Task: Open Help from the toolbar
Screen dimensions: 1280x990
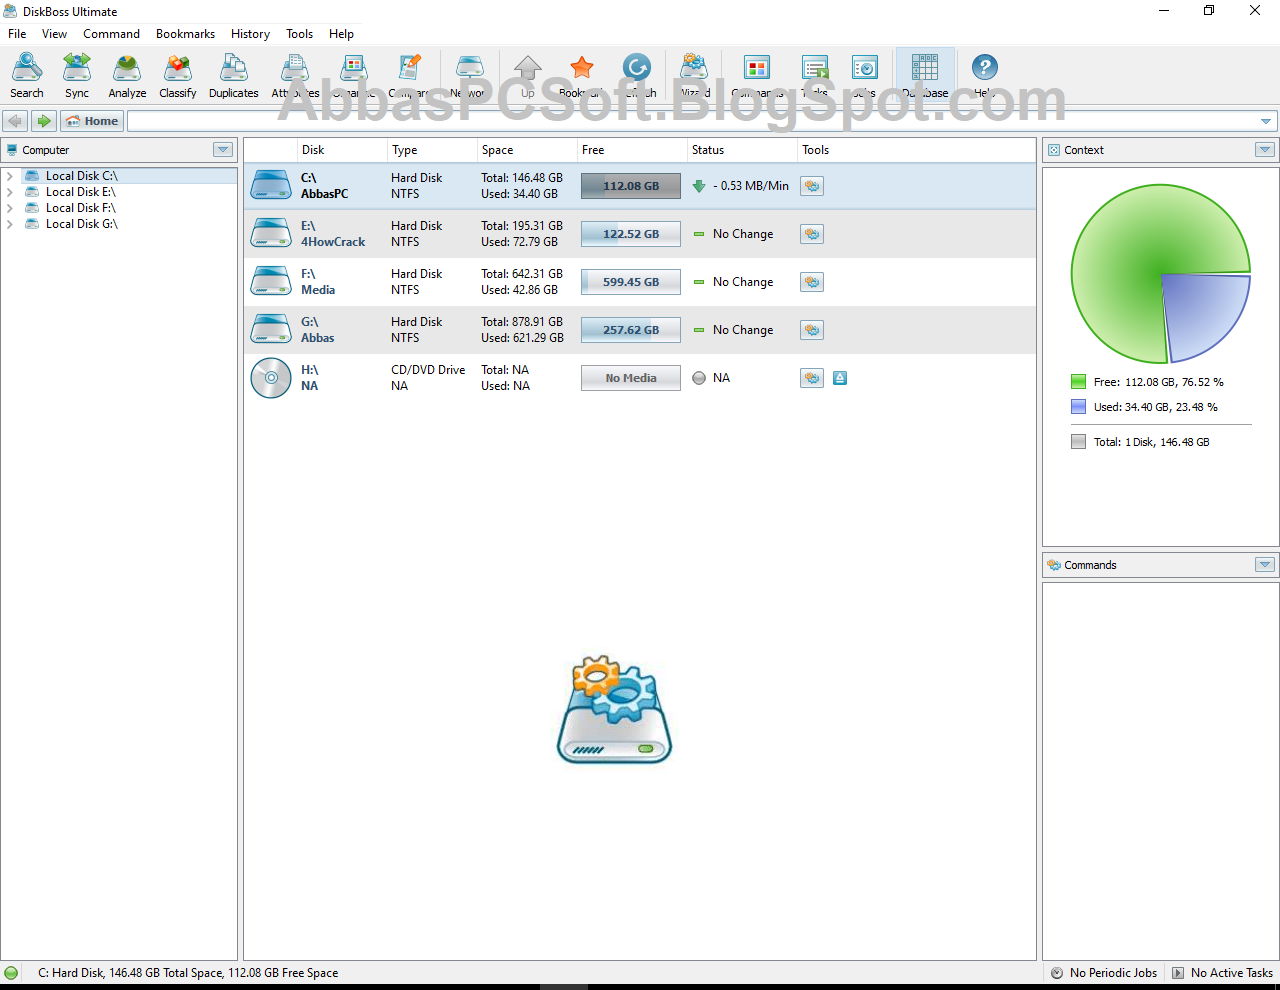Action: tap(984, 76)
